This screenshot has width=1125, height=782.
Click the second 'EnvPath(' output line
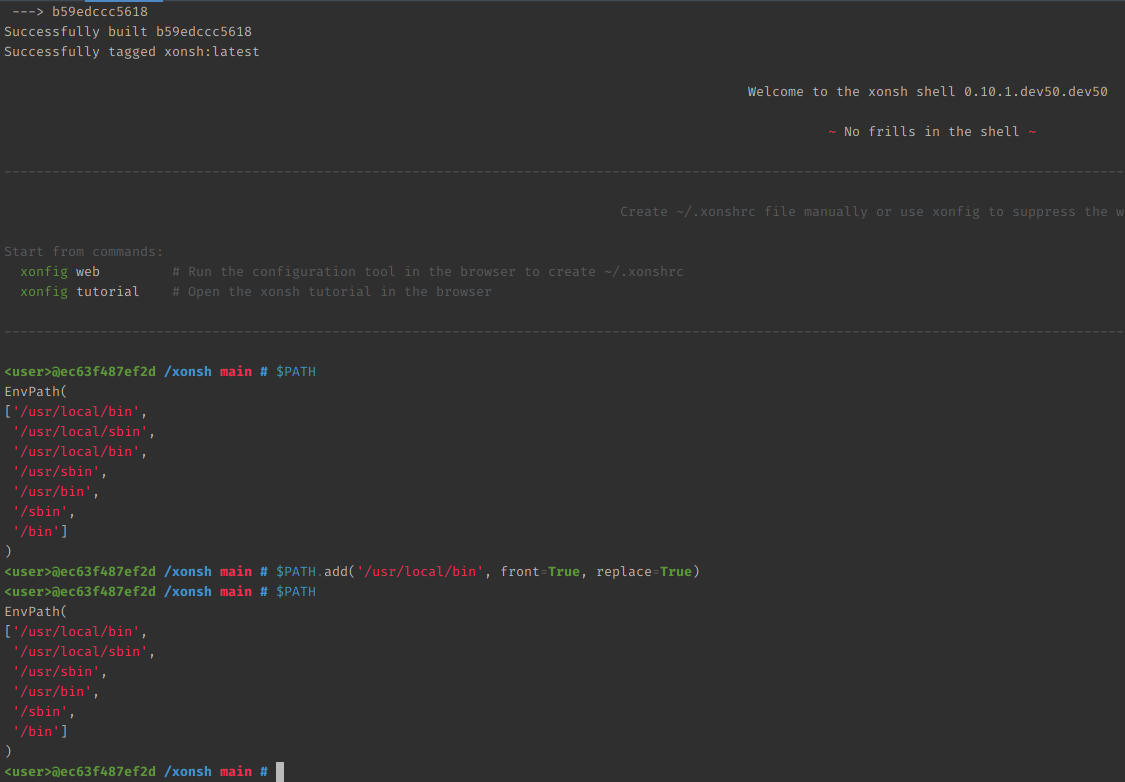(35, 612)
